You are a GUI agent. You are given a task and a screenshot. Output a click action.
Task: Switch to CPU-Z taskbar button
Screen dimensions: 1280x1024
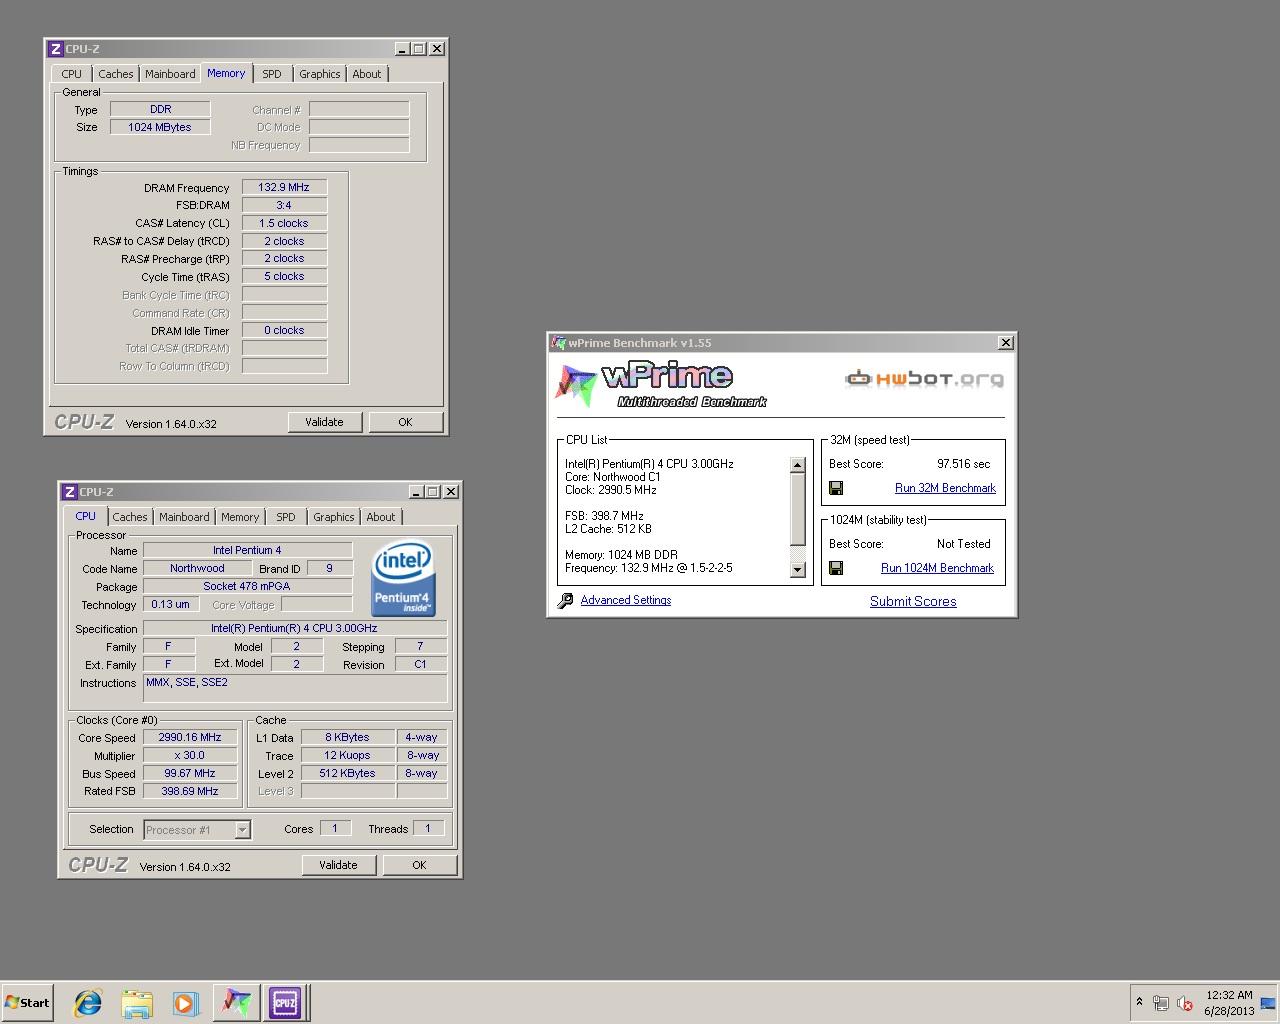coord(285,1002)
